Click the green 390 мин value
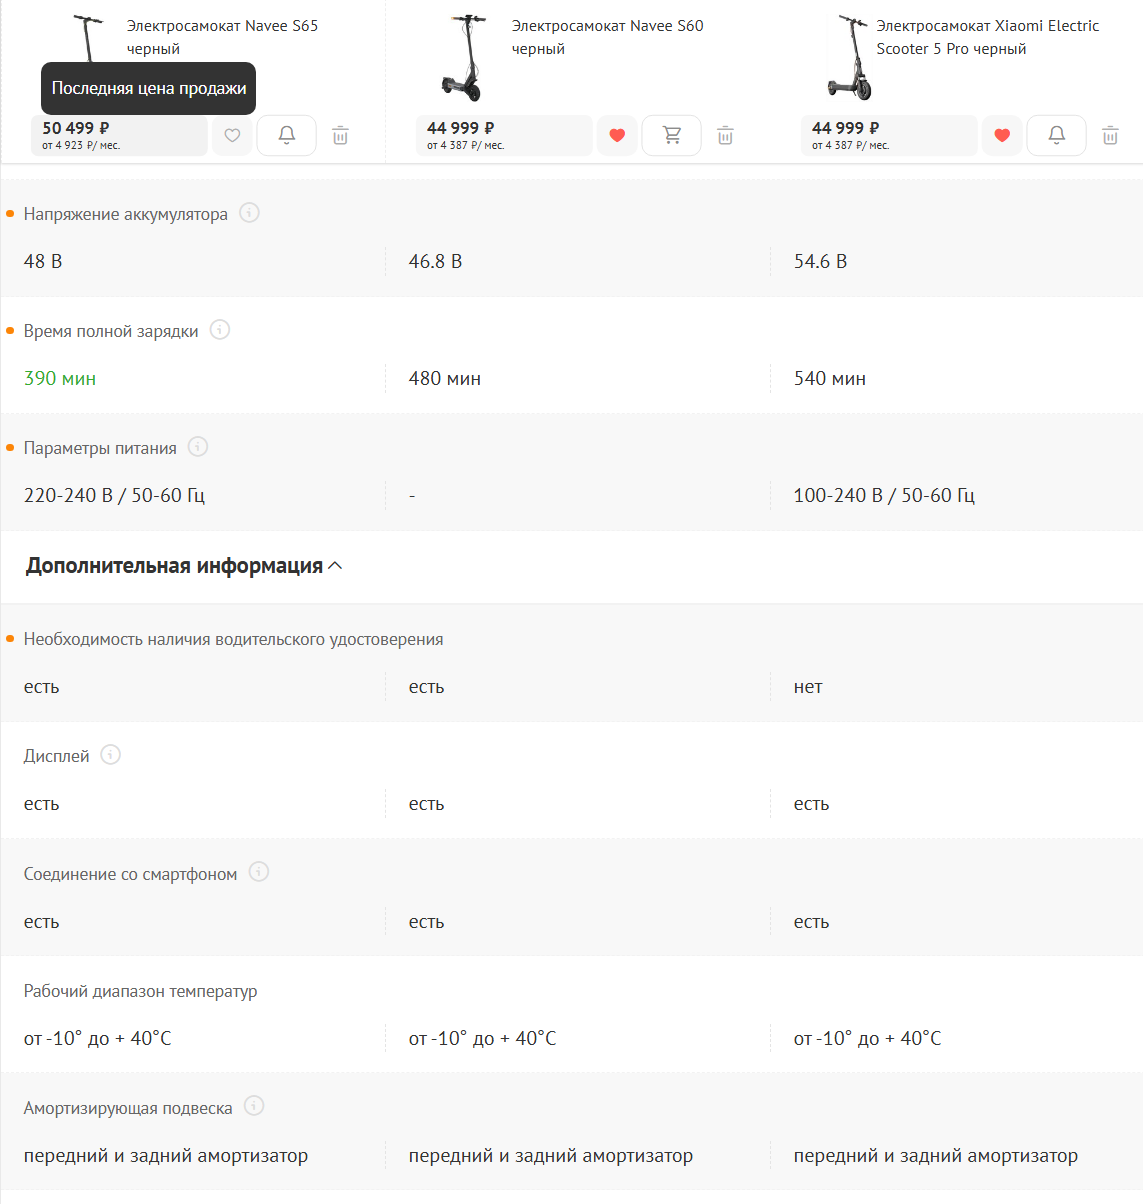Image resolution: width=1143 pixels, height=1204 pixels. click(60, 379)
